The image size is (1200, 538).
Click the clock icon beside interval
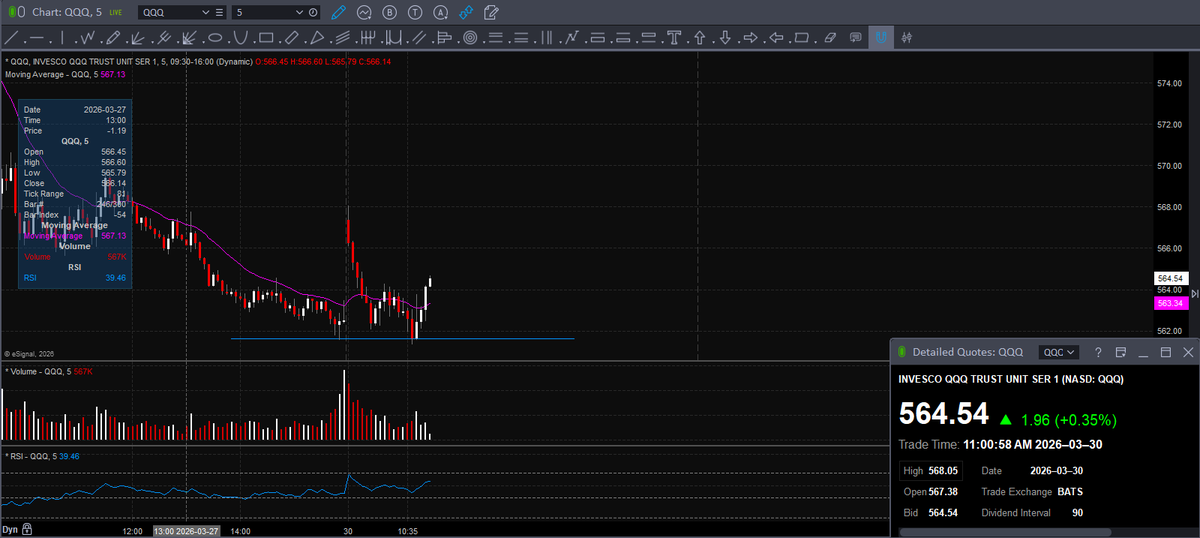pos(314,13)
